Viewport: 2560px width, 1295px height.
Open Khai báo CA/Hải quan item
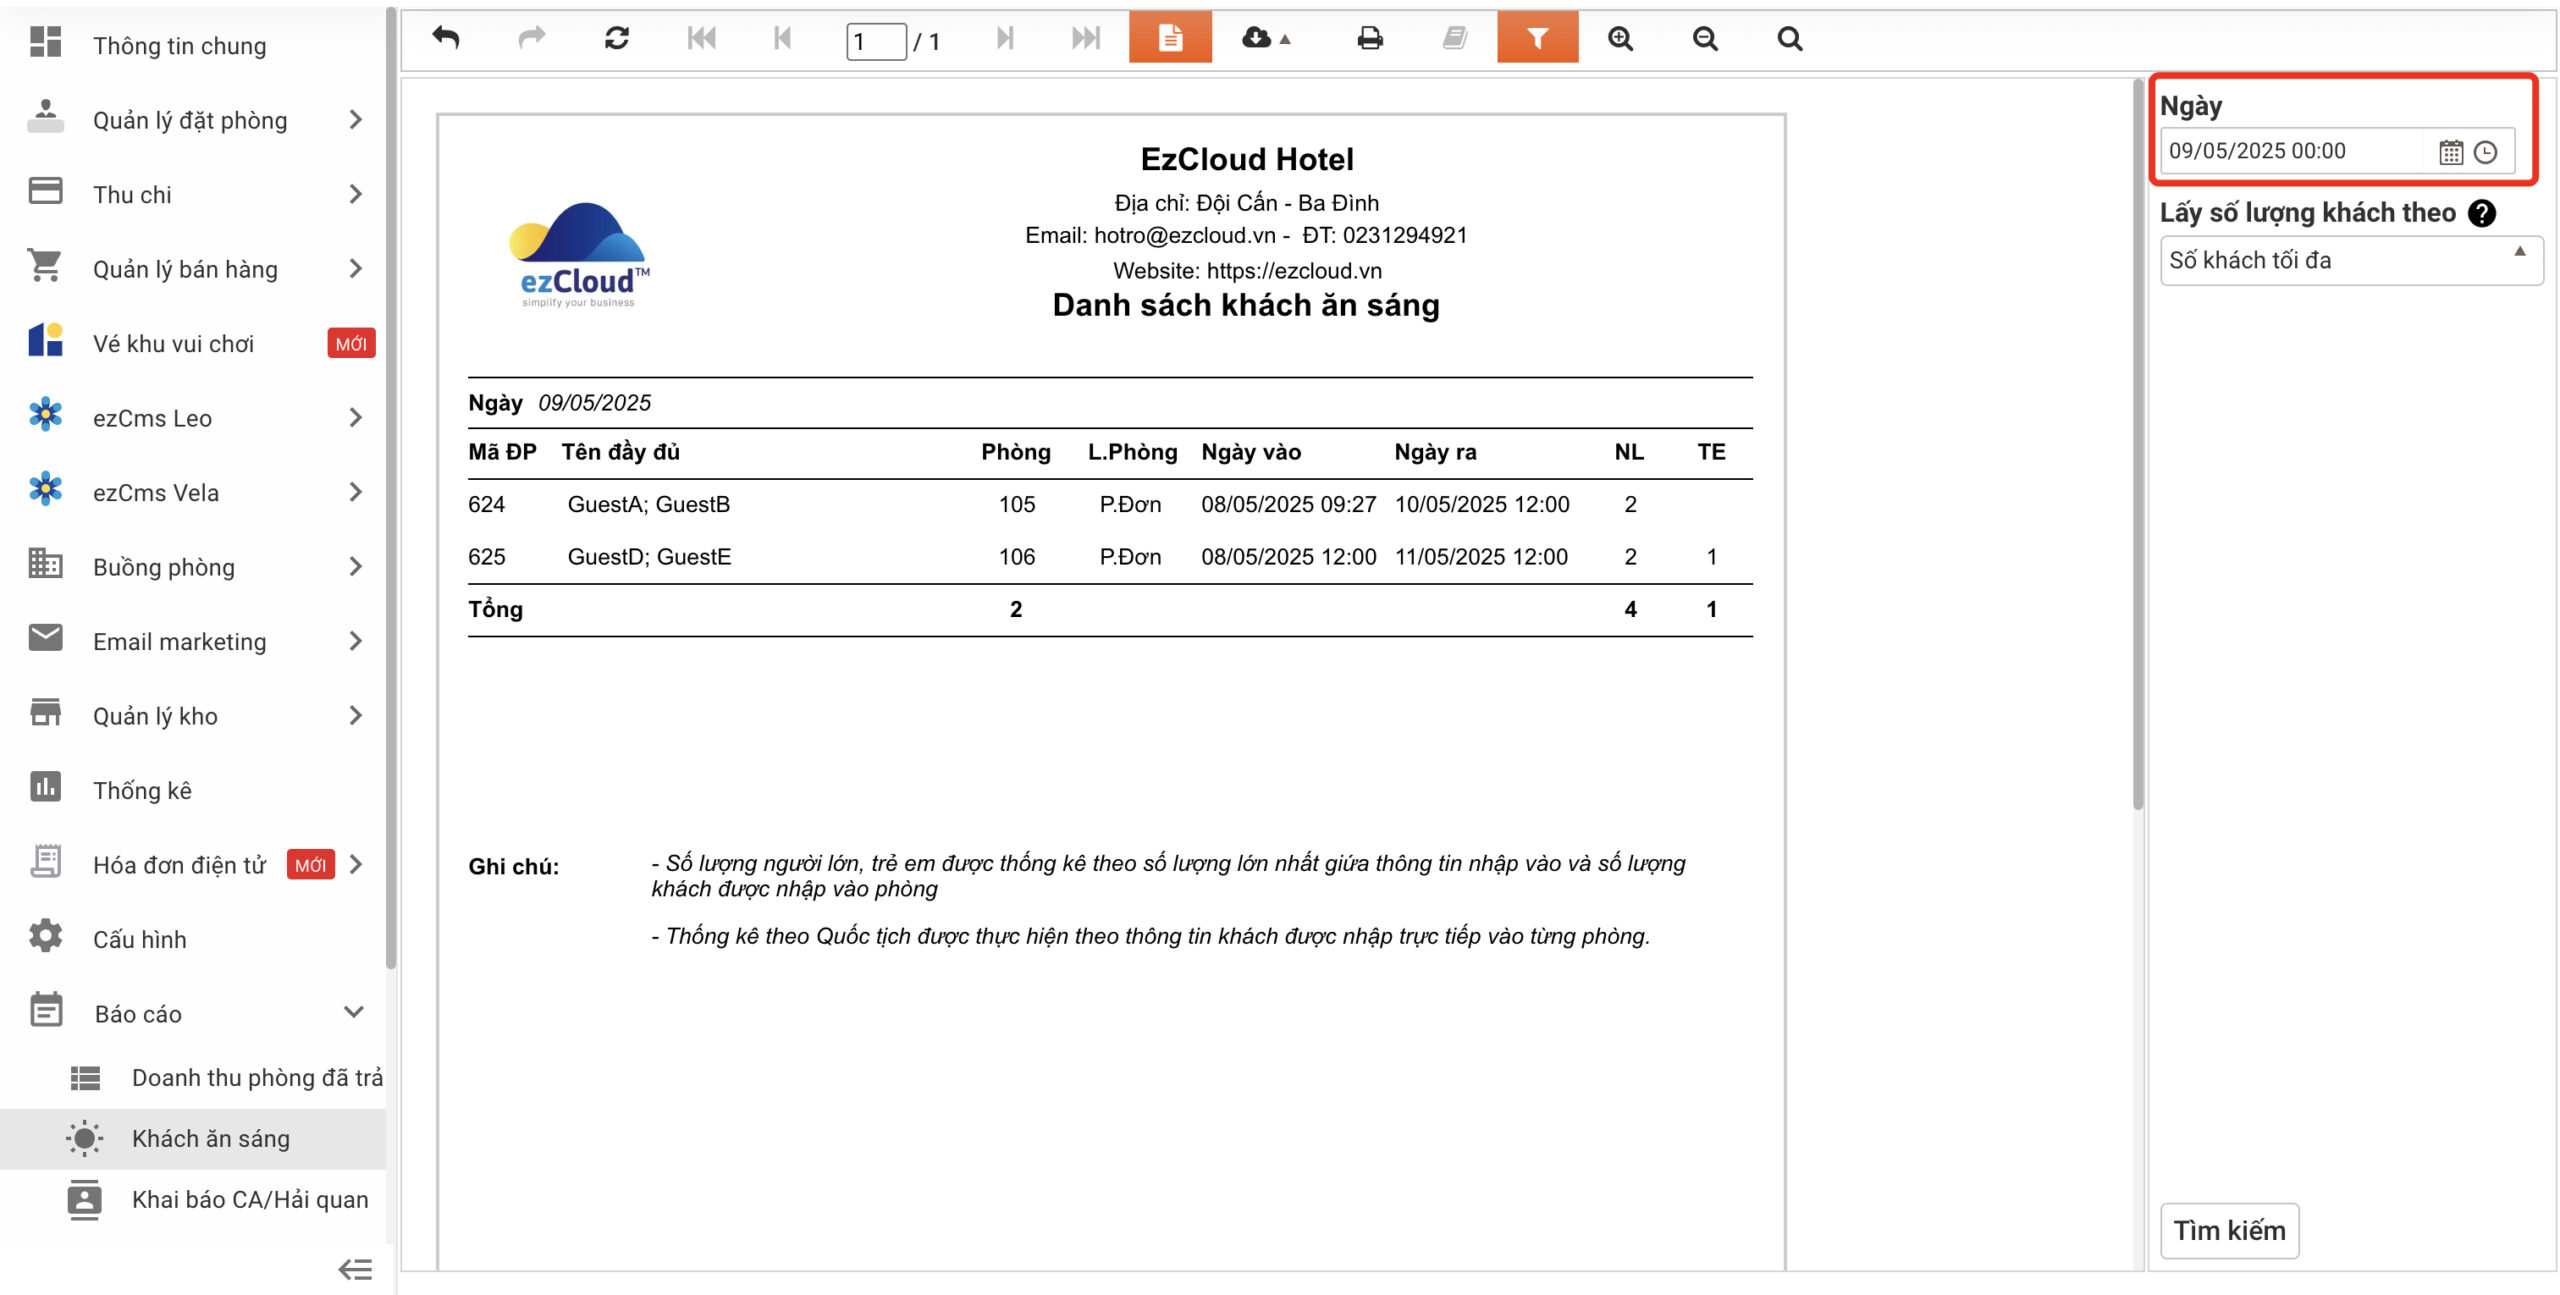pos(250,1199)
